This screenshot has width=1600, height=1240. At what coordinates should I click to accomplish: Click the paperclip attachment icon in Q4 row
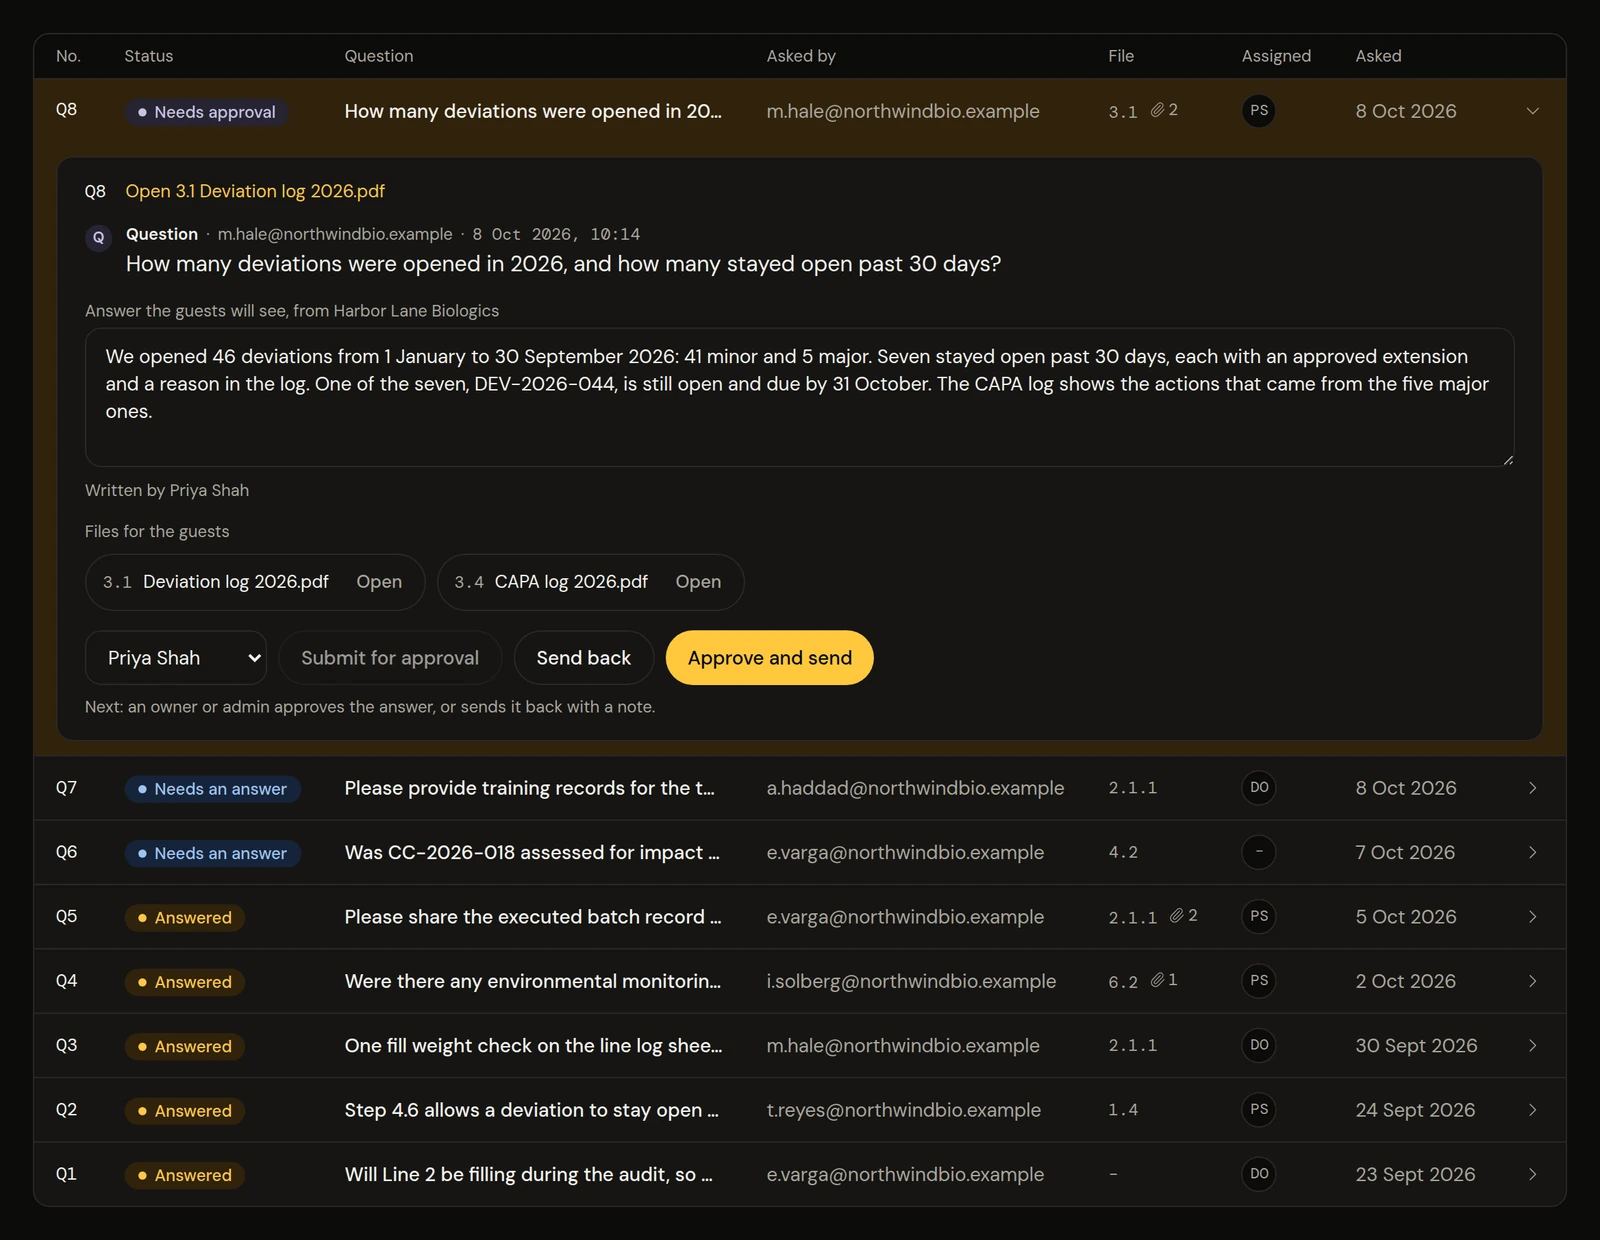[1157, 980]
